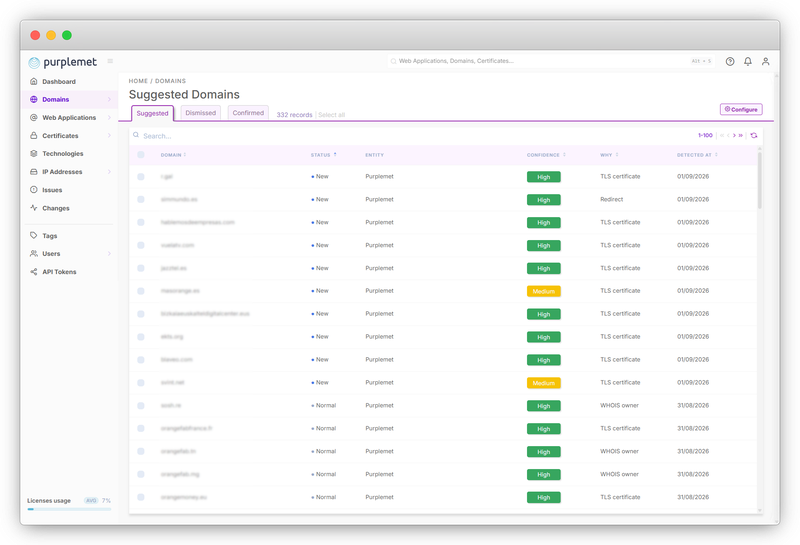Open the notifications bell
The width and height of the screenshot is (800, 545).
(748, 61)
